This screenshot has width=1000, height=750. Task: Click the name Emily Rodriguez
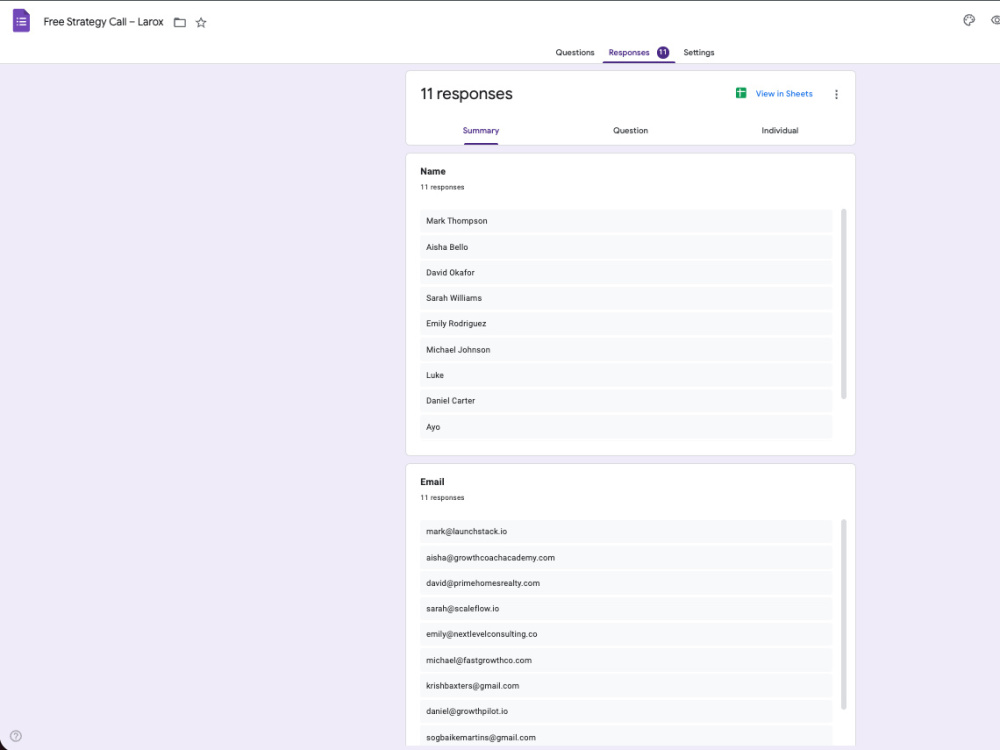[456, 323]
